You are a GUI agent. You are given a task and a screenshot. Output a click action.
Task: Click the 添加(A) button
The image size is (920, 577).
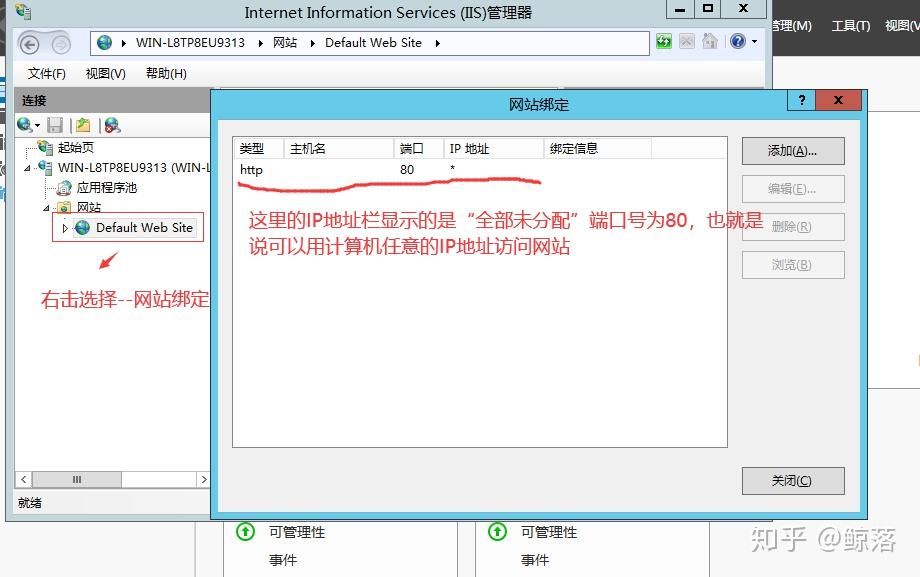[792, 151]
